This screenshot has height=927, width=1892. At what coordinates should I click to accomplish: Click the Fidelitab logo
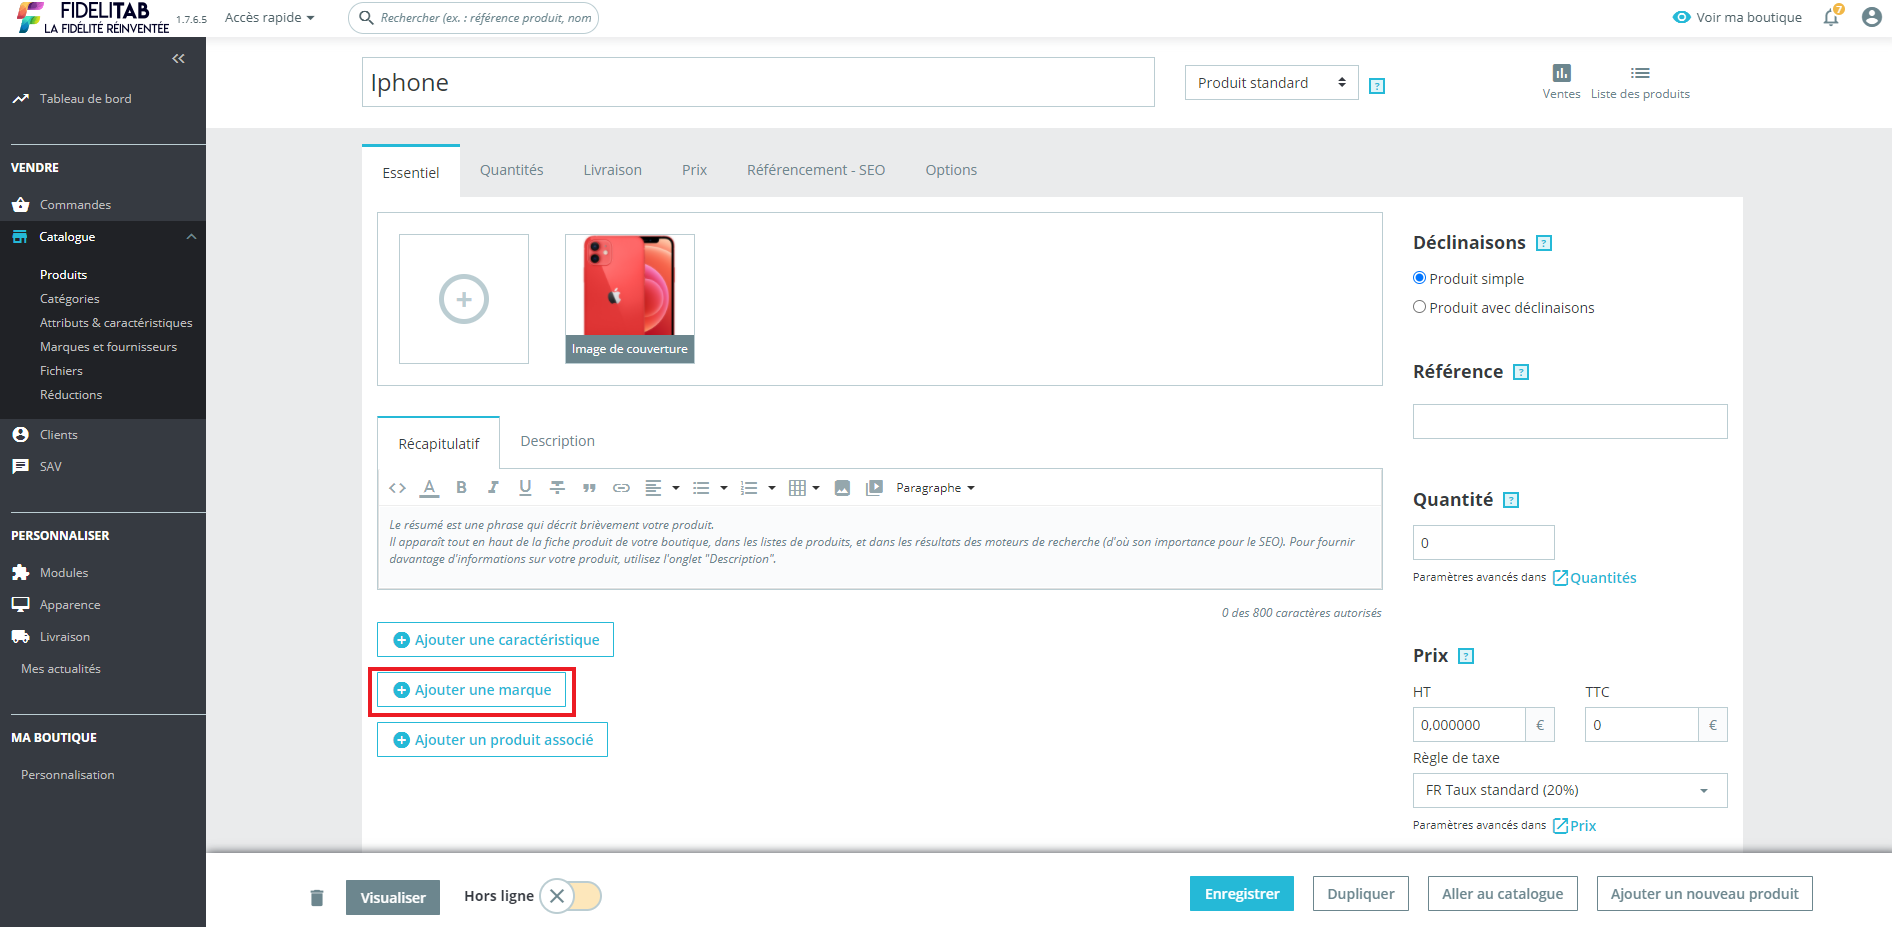coord(92,18)
